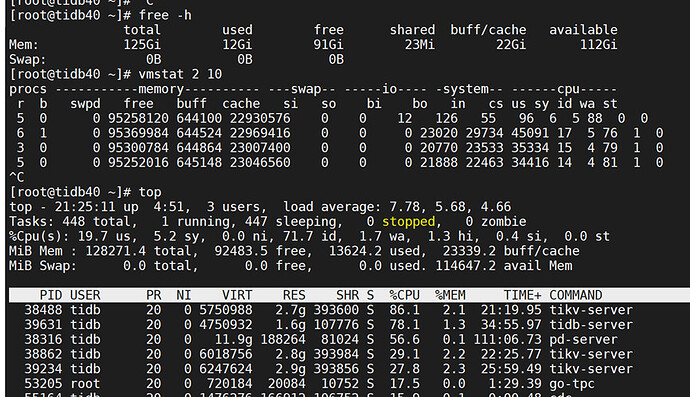Click the COMMAND column header in top
Viewport: 690px width, 397px height.
[x=576, y=295]
